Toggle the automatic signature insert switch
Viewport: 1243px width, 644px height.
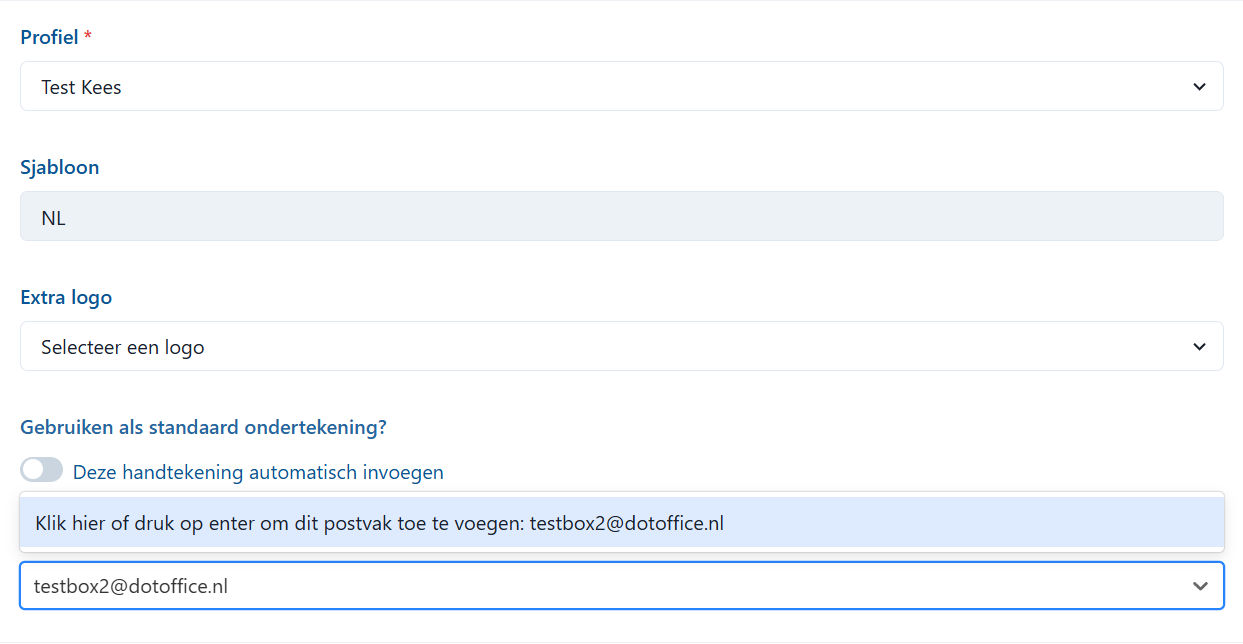41,471
